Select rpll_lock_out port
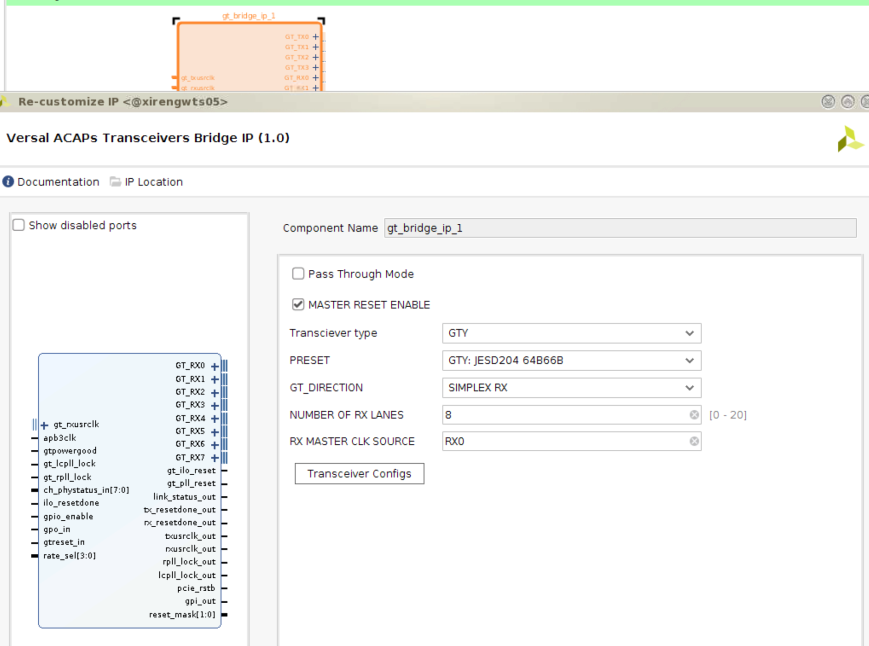Screen dimensions: 869x646 pyautogui.click(x=189, y=562)
